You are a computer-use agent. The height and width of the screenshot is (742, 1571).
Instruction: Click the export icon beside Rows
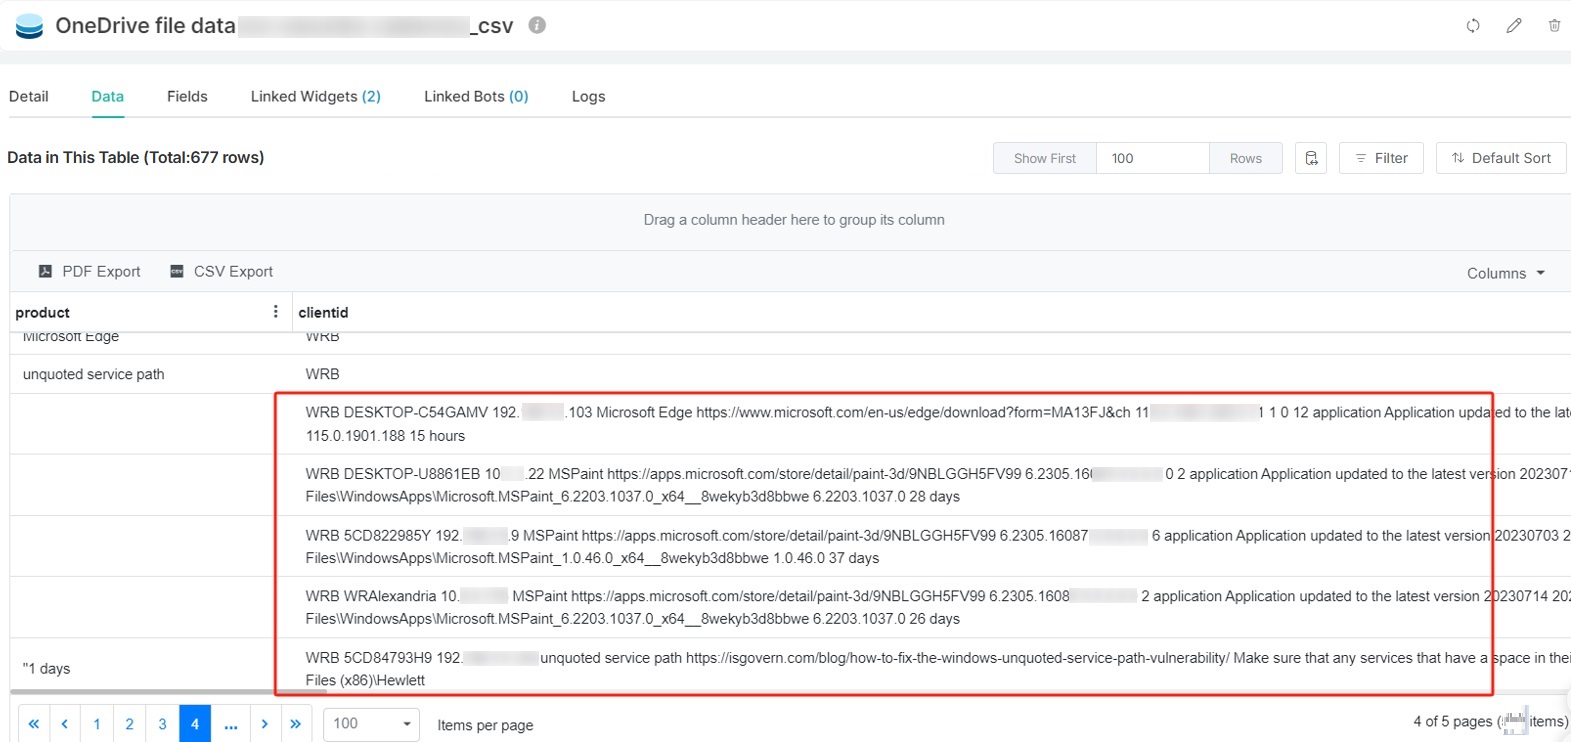pos(1310,158)
